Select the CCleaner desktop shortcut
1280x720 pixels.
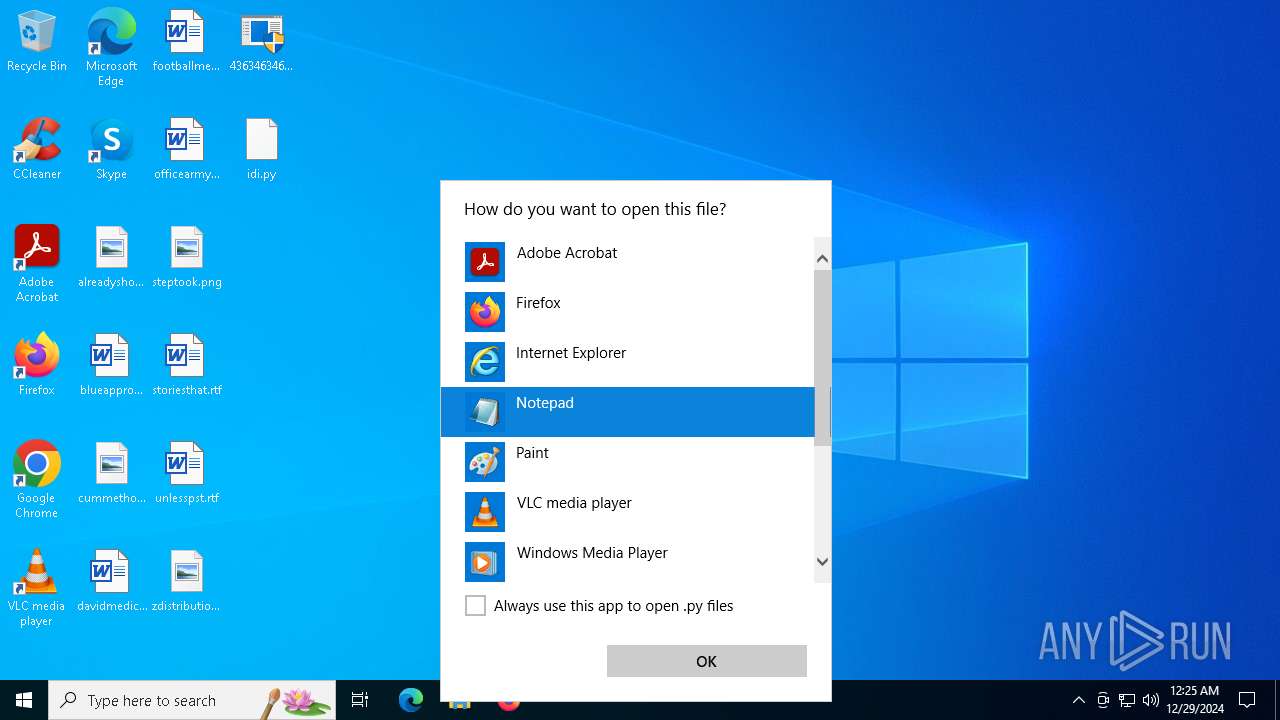coord(37,150)
